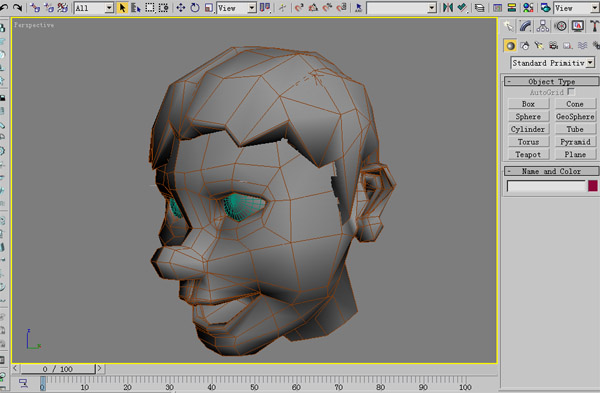Activate the Select and Link tool

tap(34, 7)
